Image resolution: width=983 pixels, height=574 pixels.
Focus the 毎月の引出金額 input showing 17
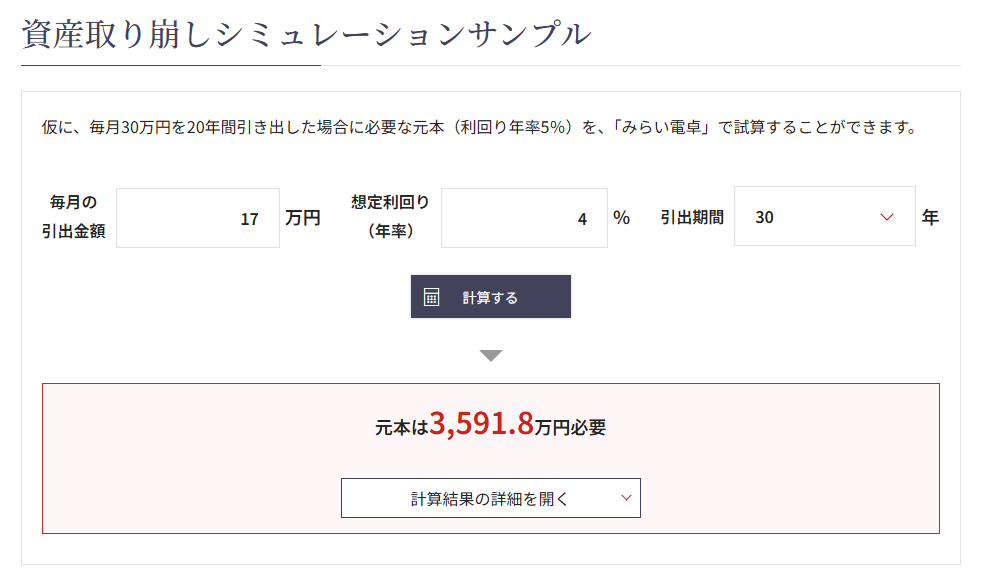(198, 218)
